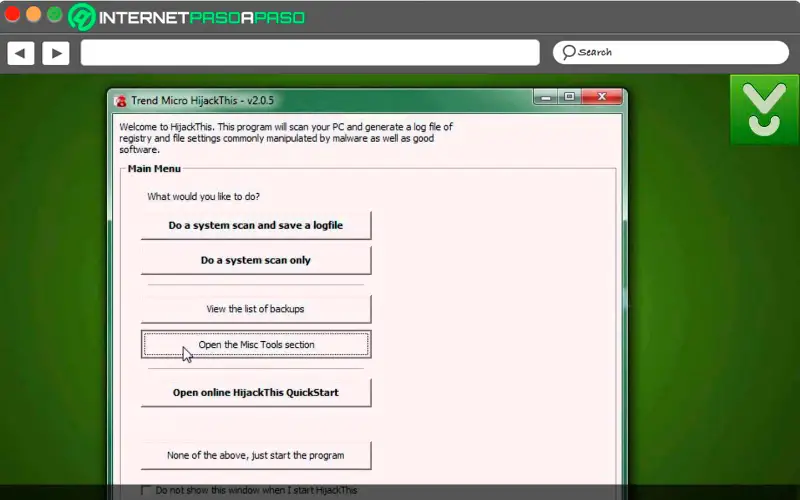Click the HijackThis title bar app icon
Viewport: 800px width, 500px height.
[x=121, y=101]
